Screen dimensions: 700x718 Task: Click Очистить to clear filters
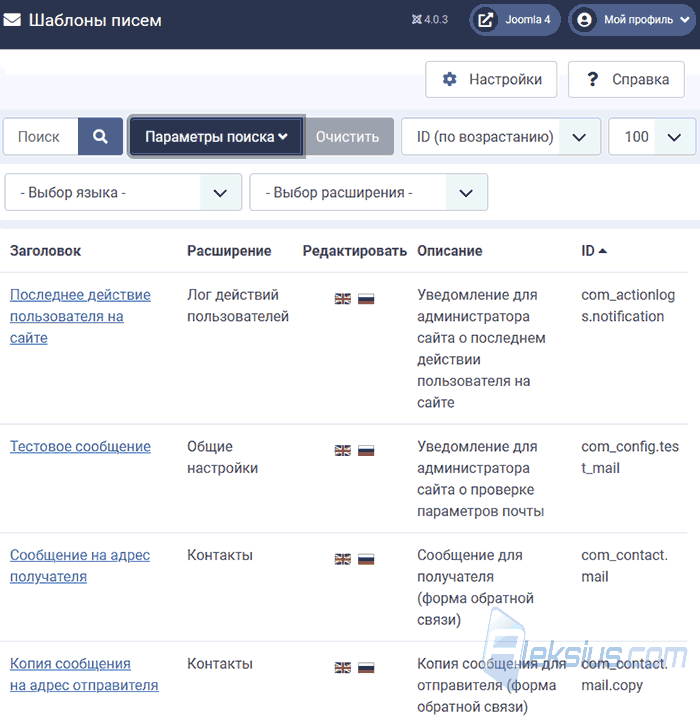347,136
